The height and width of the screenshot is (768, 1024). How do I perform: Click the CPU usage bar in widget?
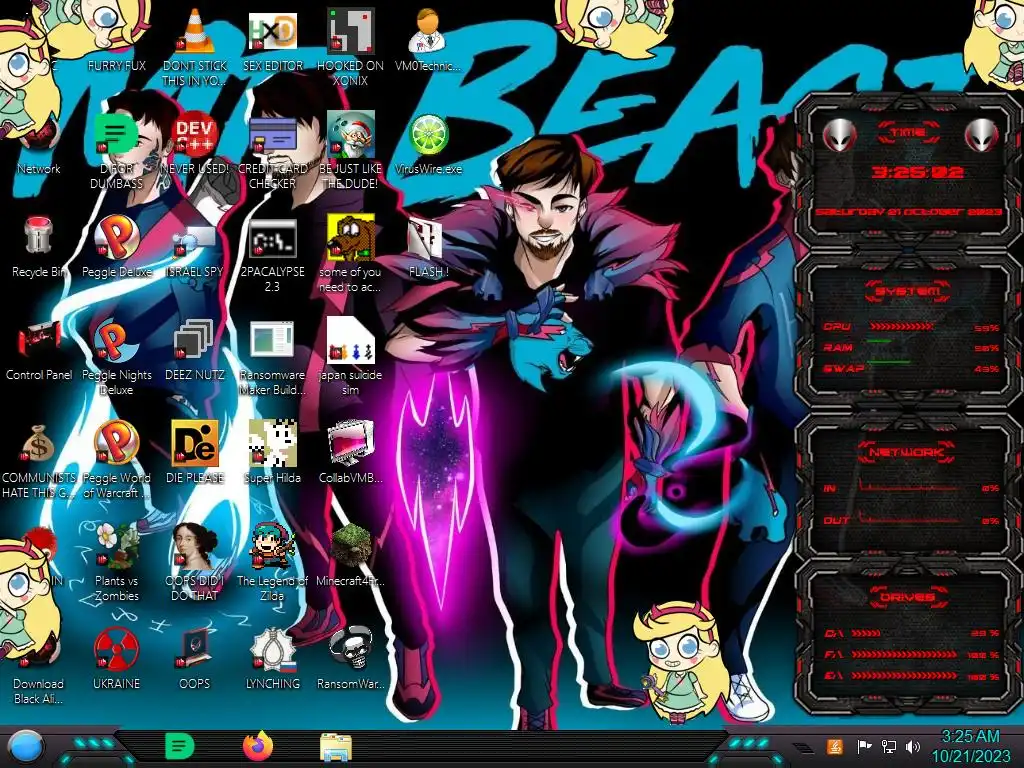coord(901,327)
